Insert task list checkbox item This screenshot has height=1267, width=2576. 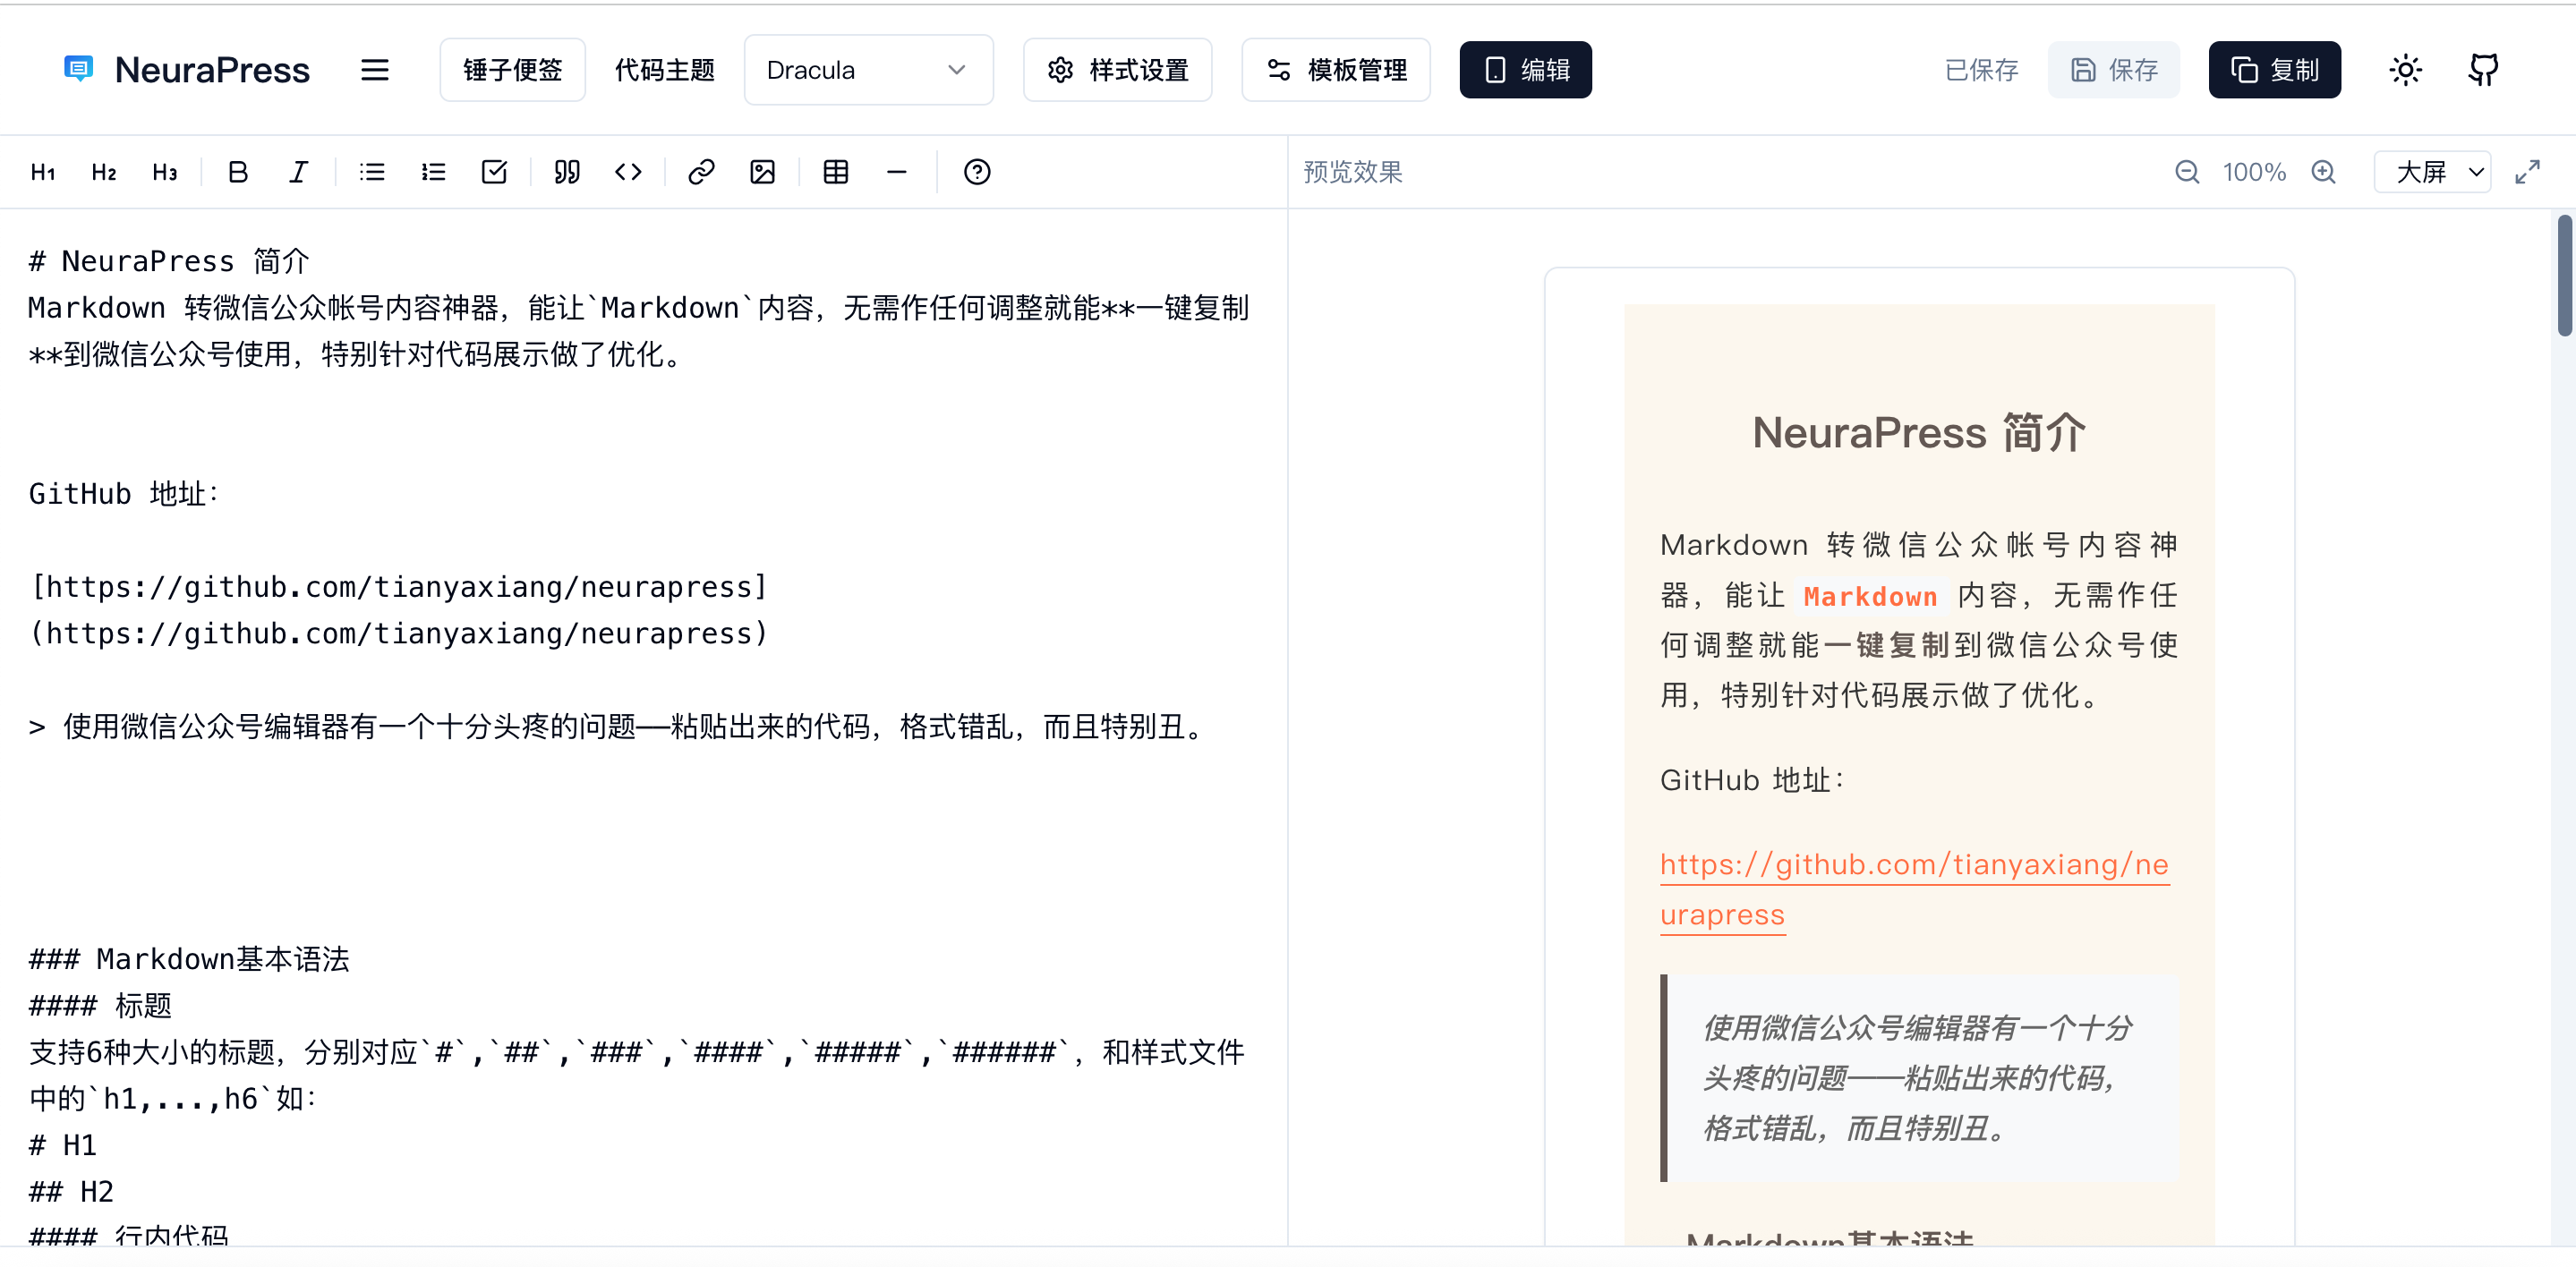(x=494, y=172)
